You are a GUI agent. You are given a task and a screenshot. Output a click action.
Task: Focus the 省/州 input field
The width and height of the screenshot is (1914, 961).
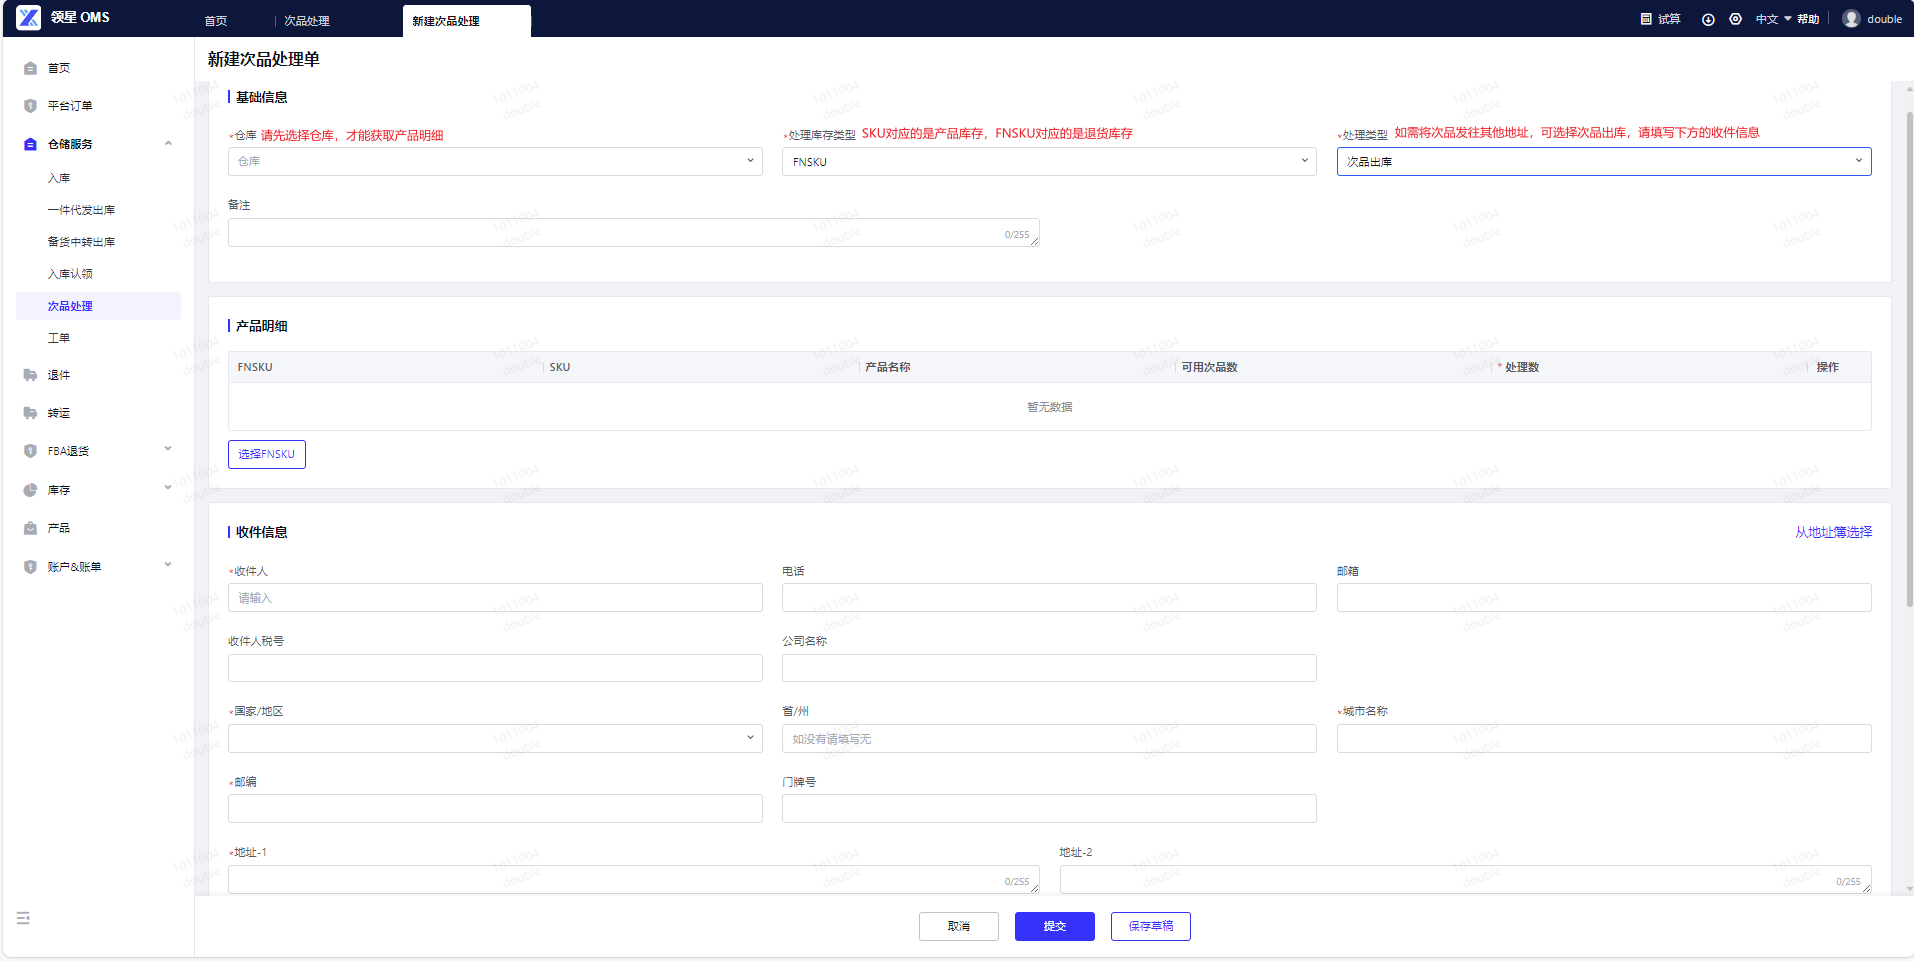click(1049, 738)
